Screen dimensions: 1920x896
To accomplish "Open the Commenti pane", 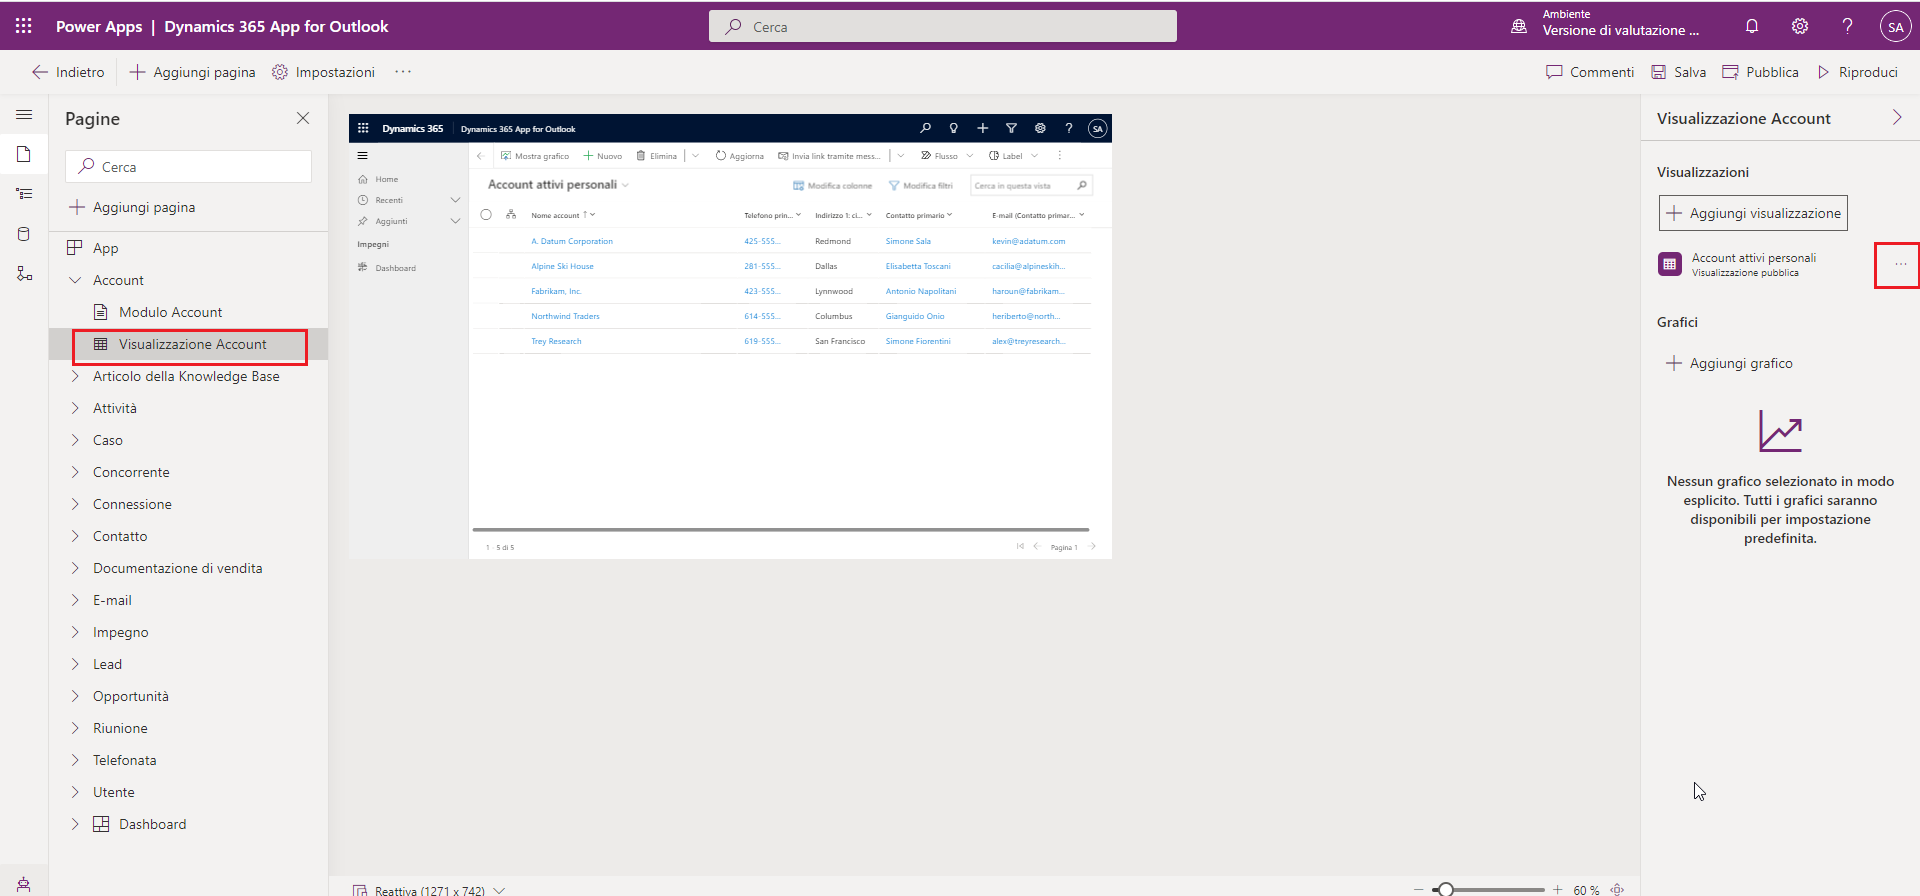I will (x=1589, y=72).
